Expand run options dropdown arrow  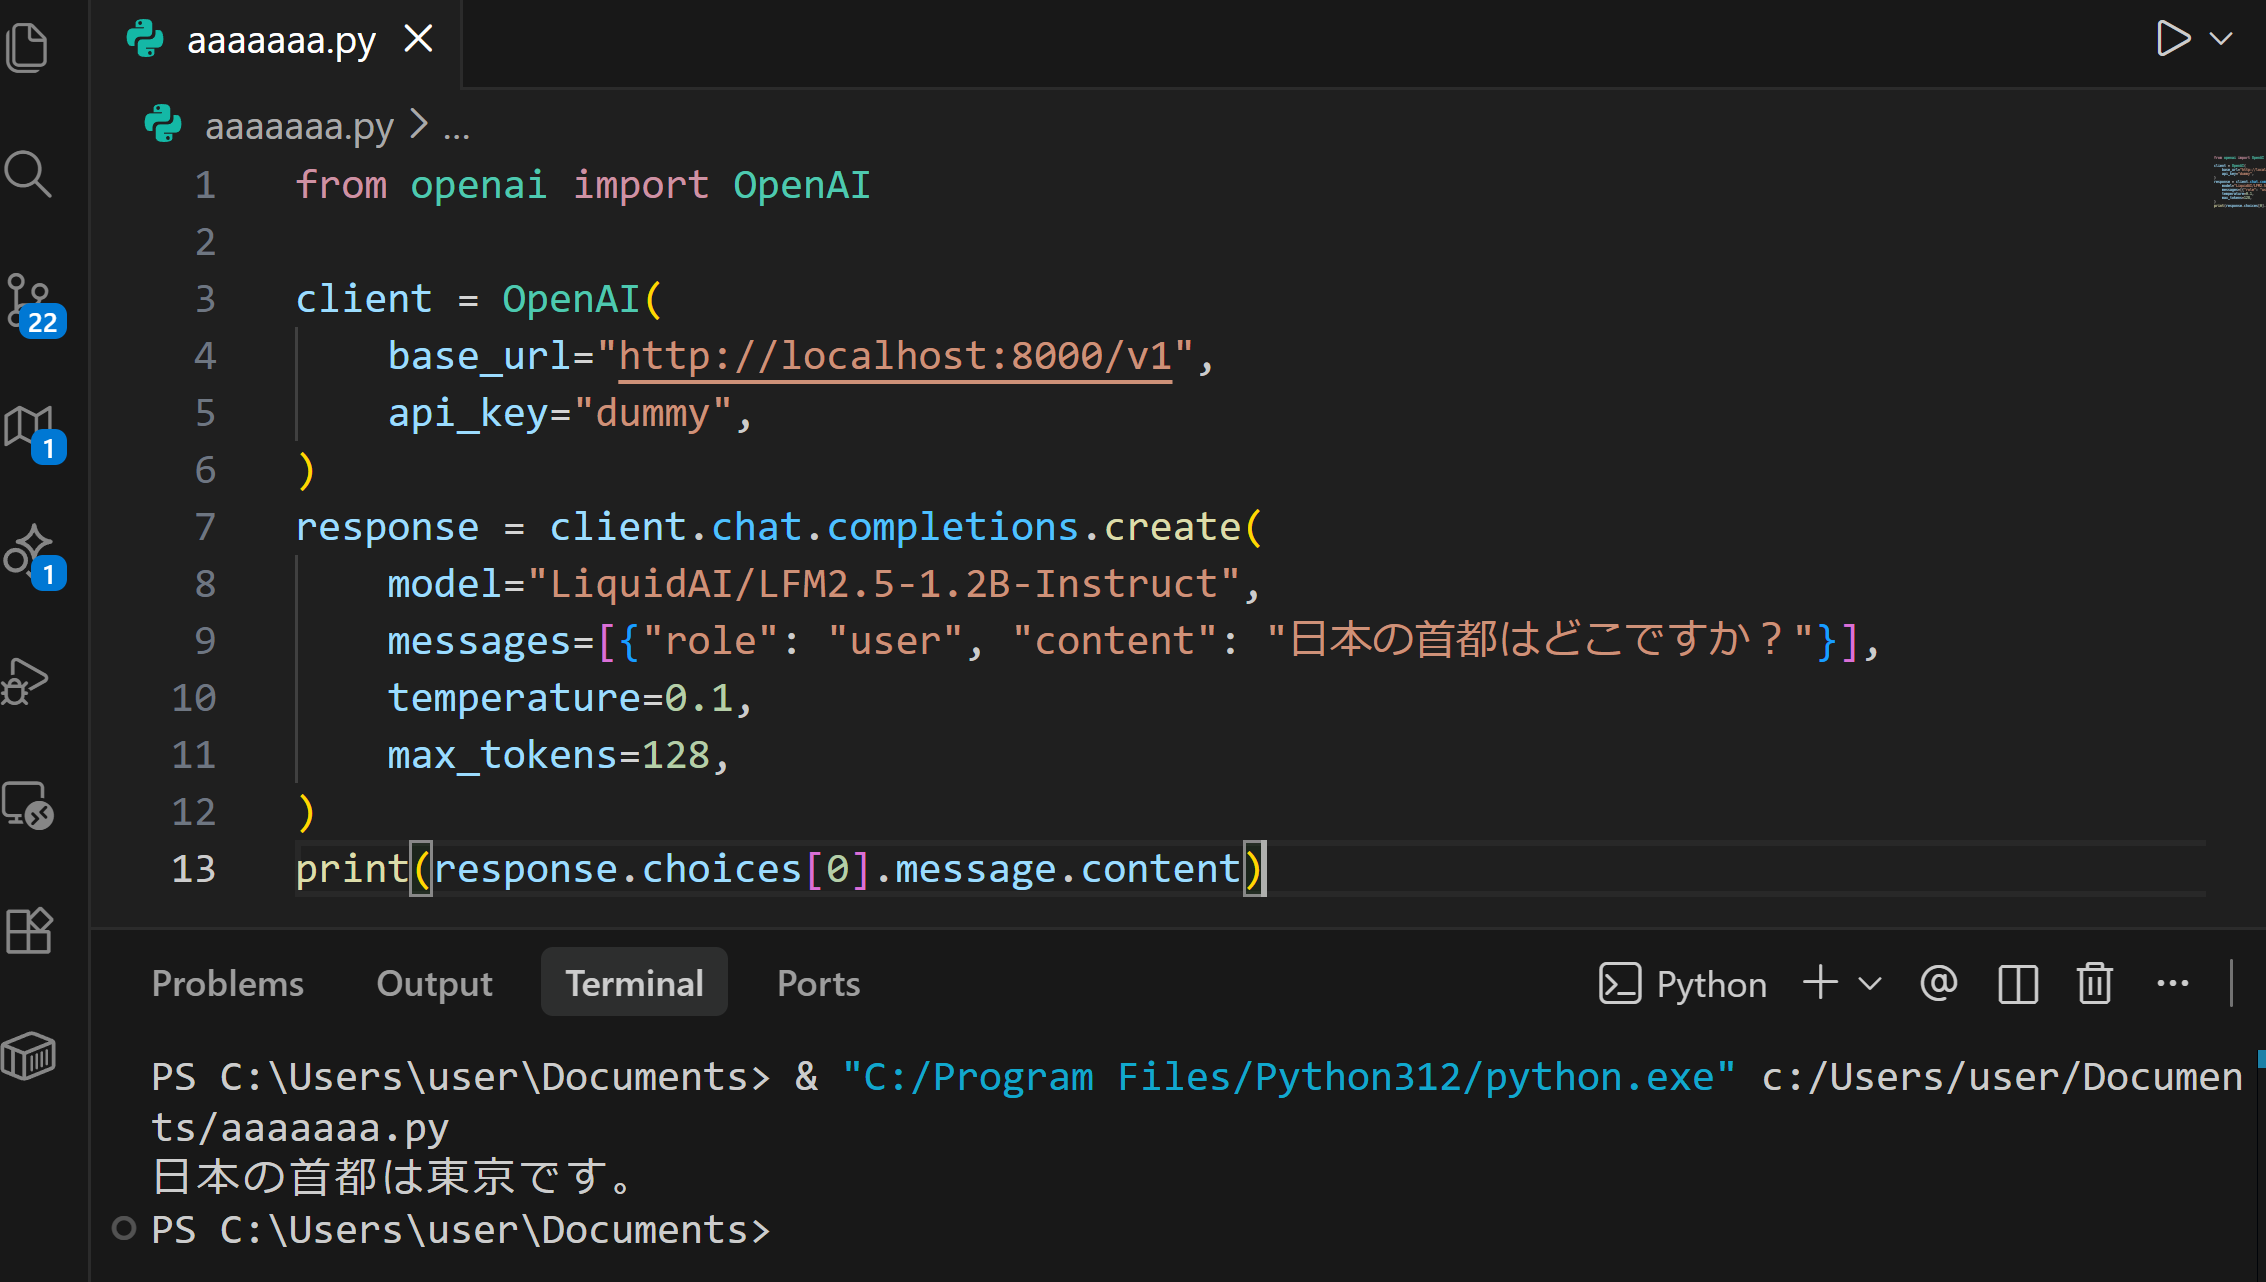[2222, 39]
